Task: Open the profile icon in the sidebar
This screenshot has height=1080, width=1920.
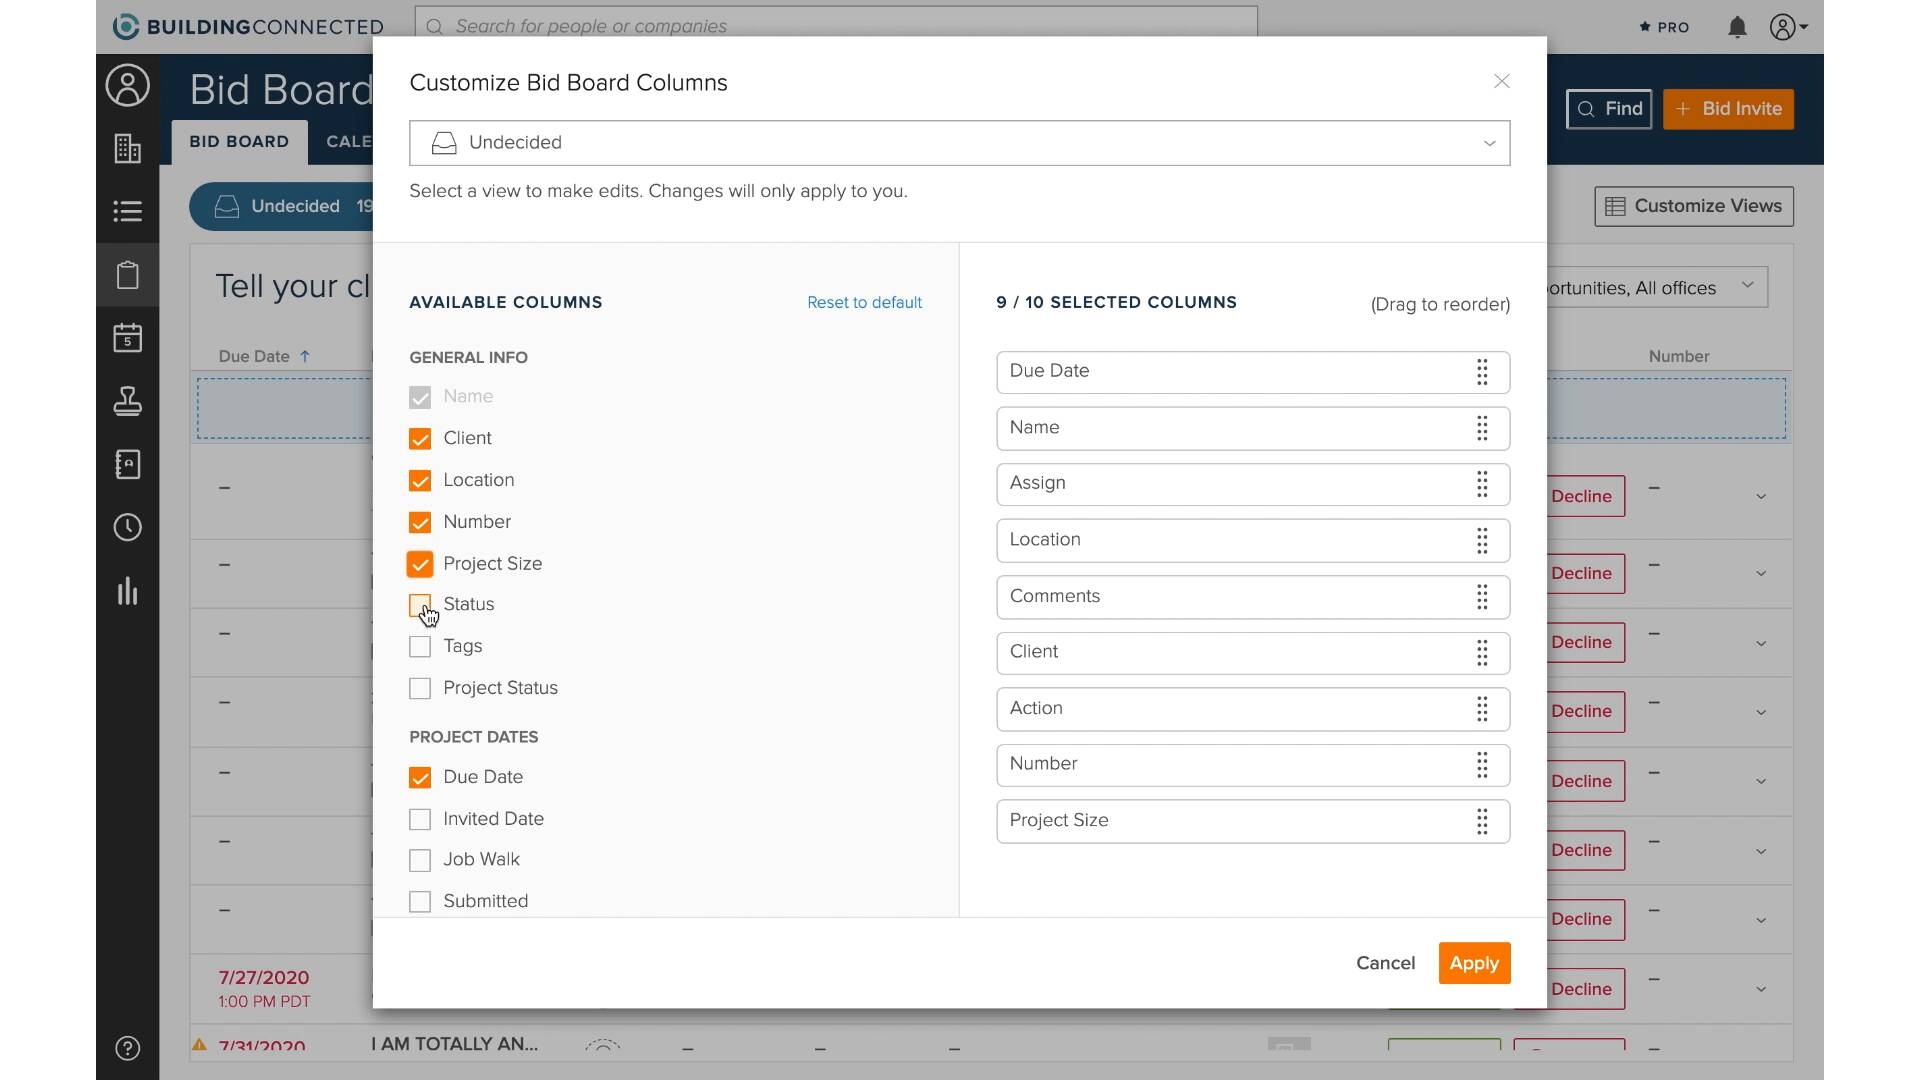Action: point(127,85)
